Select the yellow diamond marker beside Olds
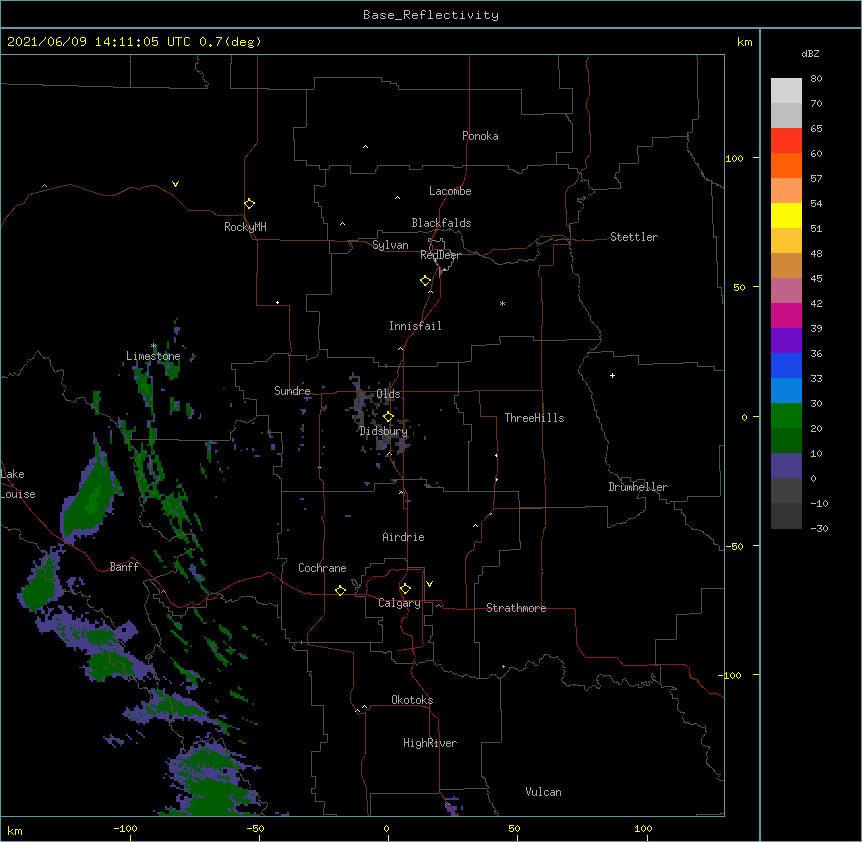The height and width of the screenshot is (842, 862). coord(388,417)
